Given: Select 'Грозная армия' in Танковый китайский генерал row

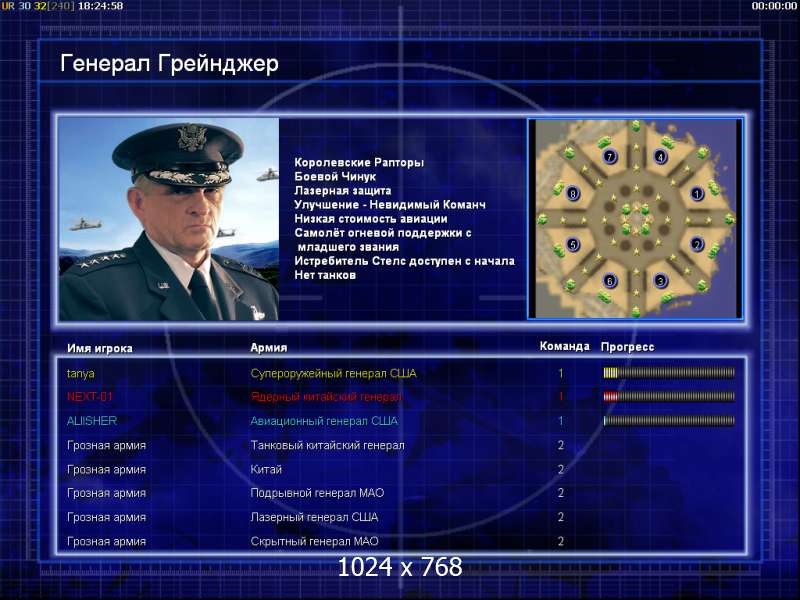Looking at the screenshot, I should (x=107, y=445).
